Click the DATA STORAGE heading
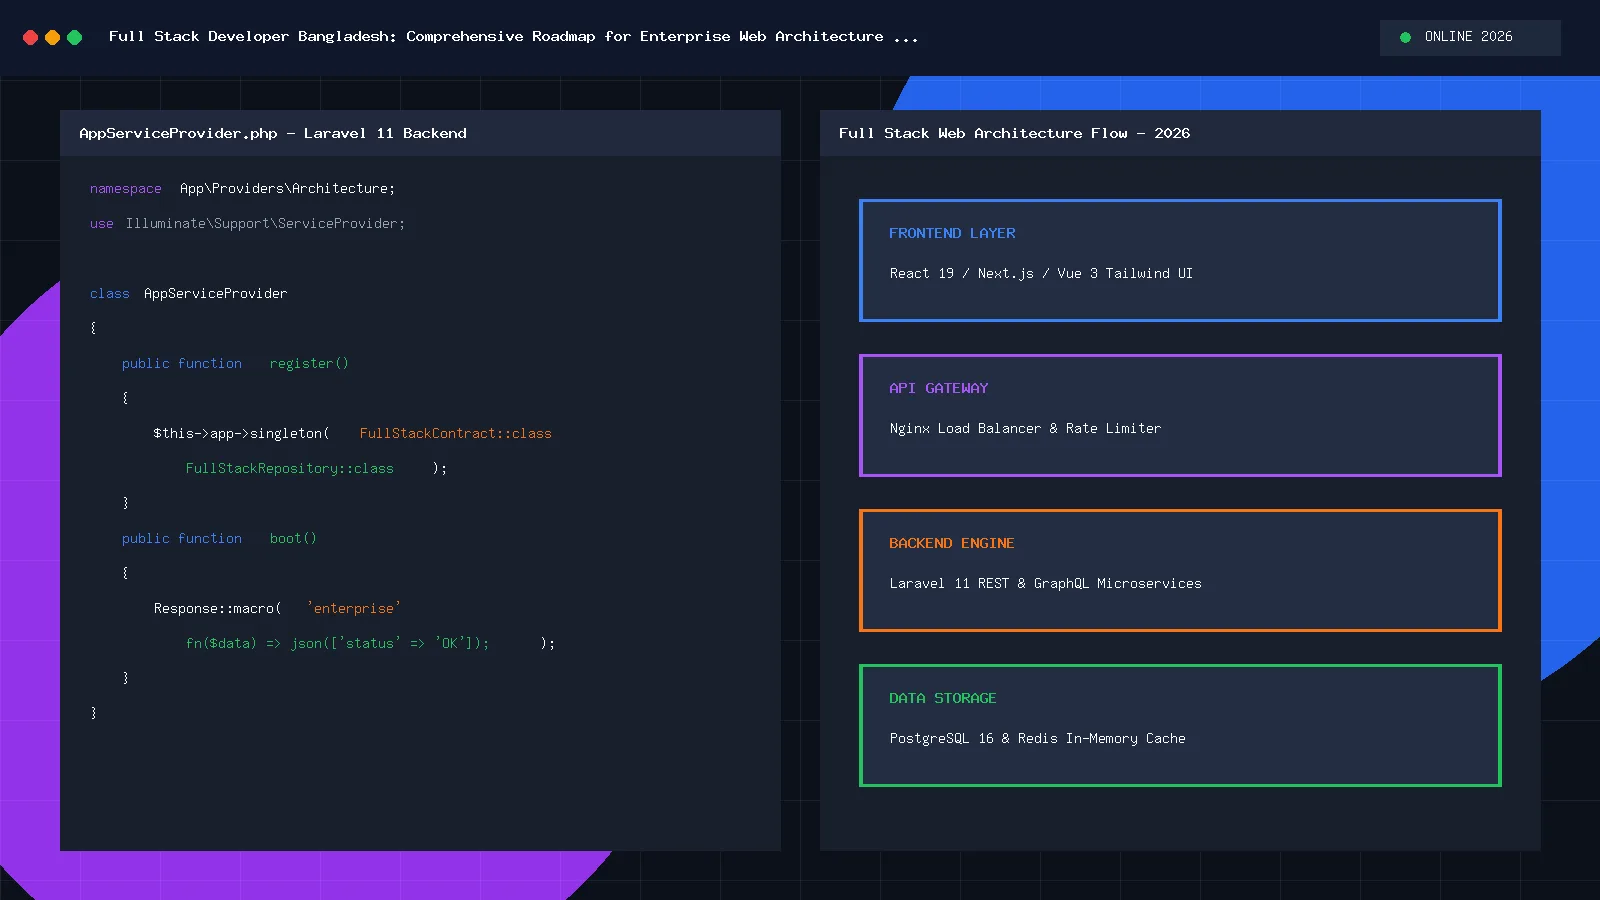Screen dimensions: 1600x900 [x=942, y=698]
